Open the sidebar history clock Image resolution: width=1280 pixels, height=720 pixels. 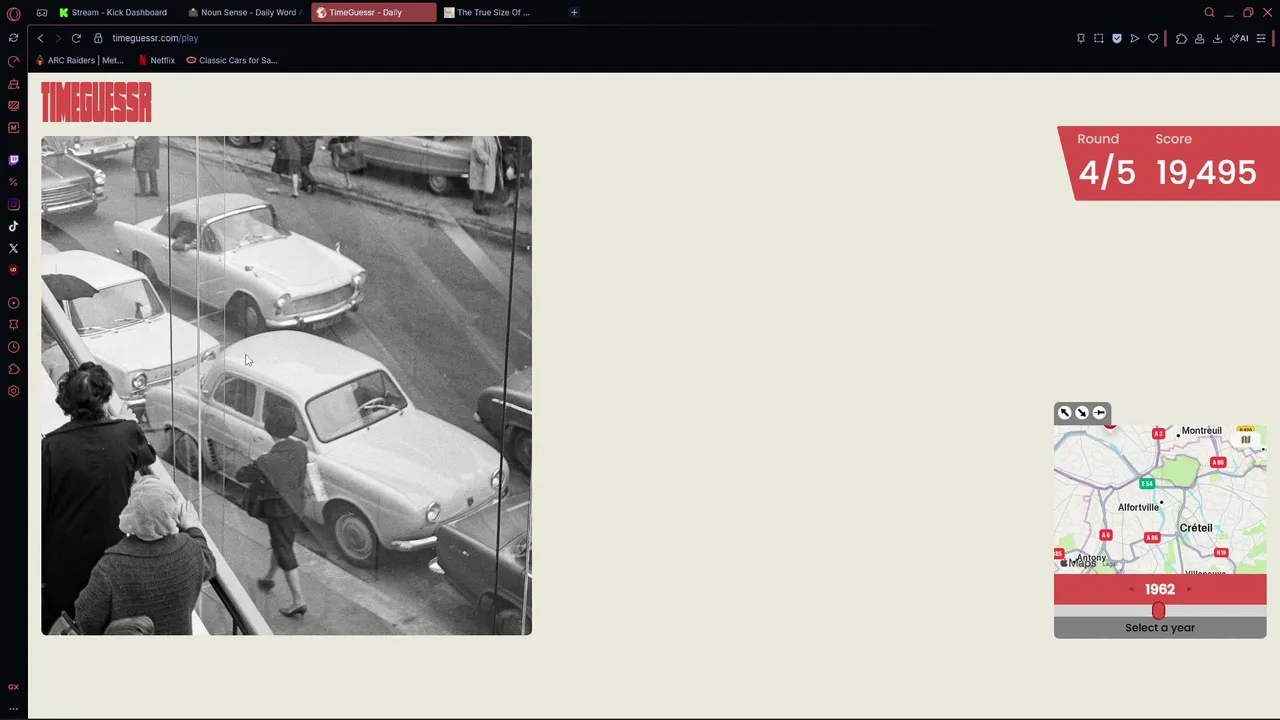pyautogui.click(x=13, y=347)
